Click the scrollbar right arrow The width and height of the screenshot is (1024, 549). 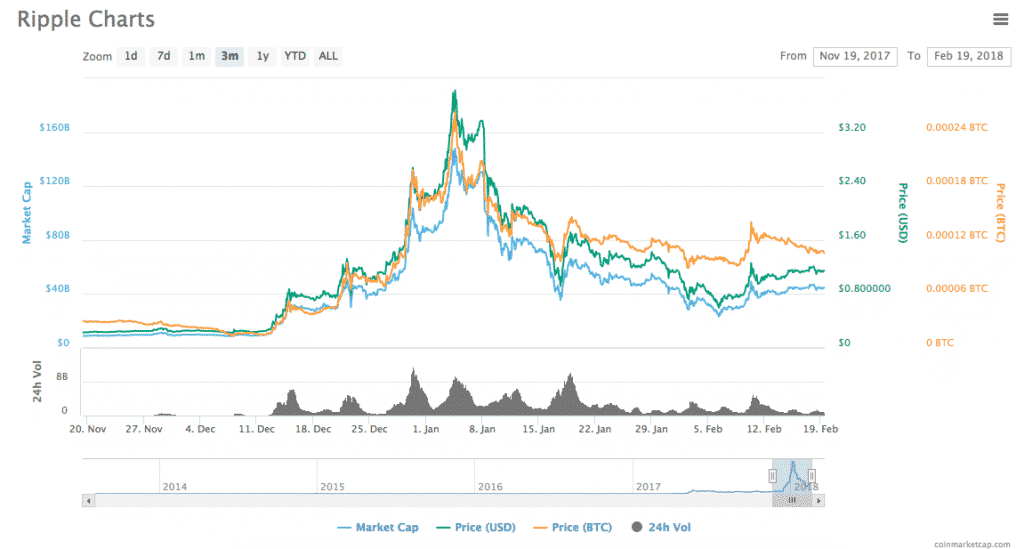coord(820,499)
